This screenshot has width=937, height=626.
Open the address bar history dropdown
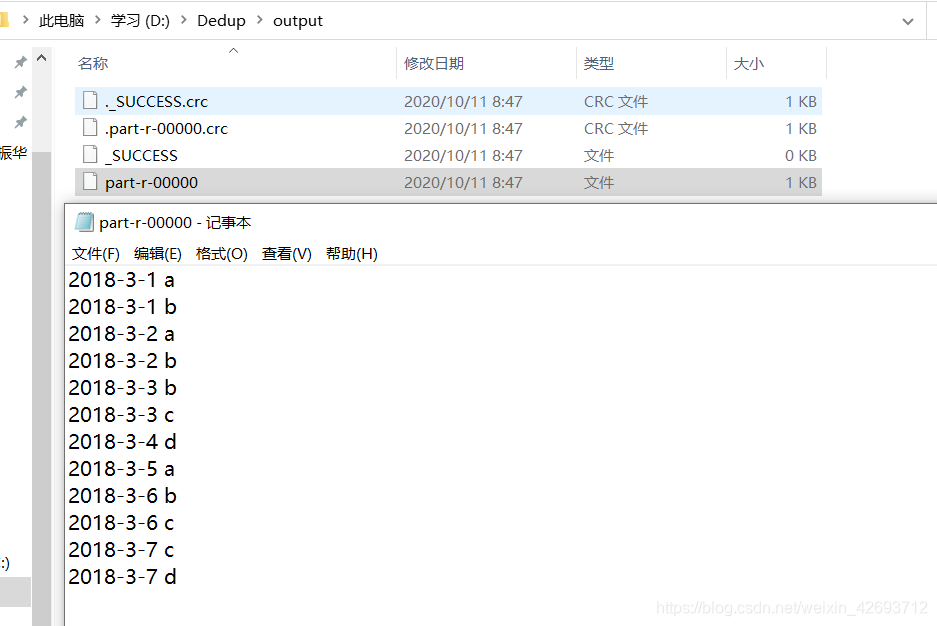pos(908,22)
